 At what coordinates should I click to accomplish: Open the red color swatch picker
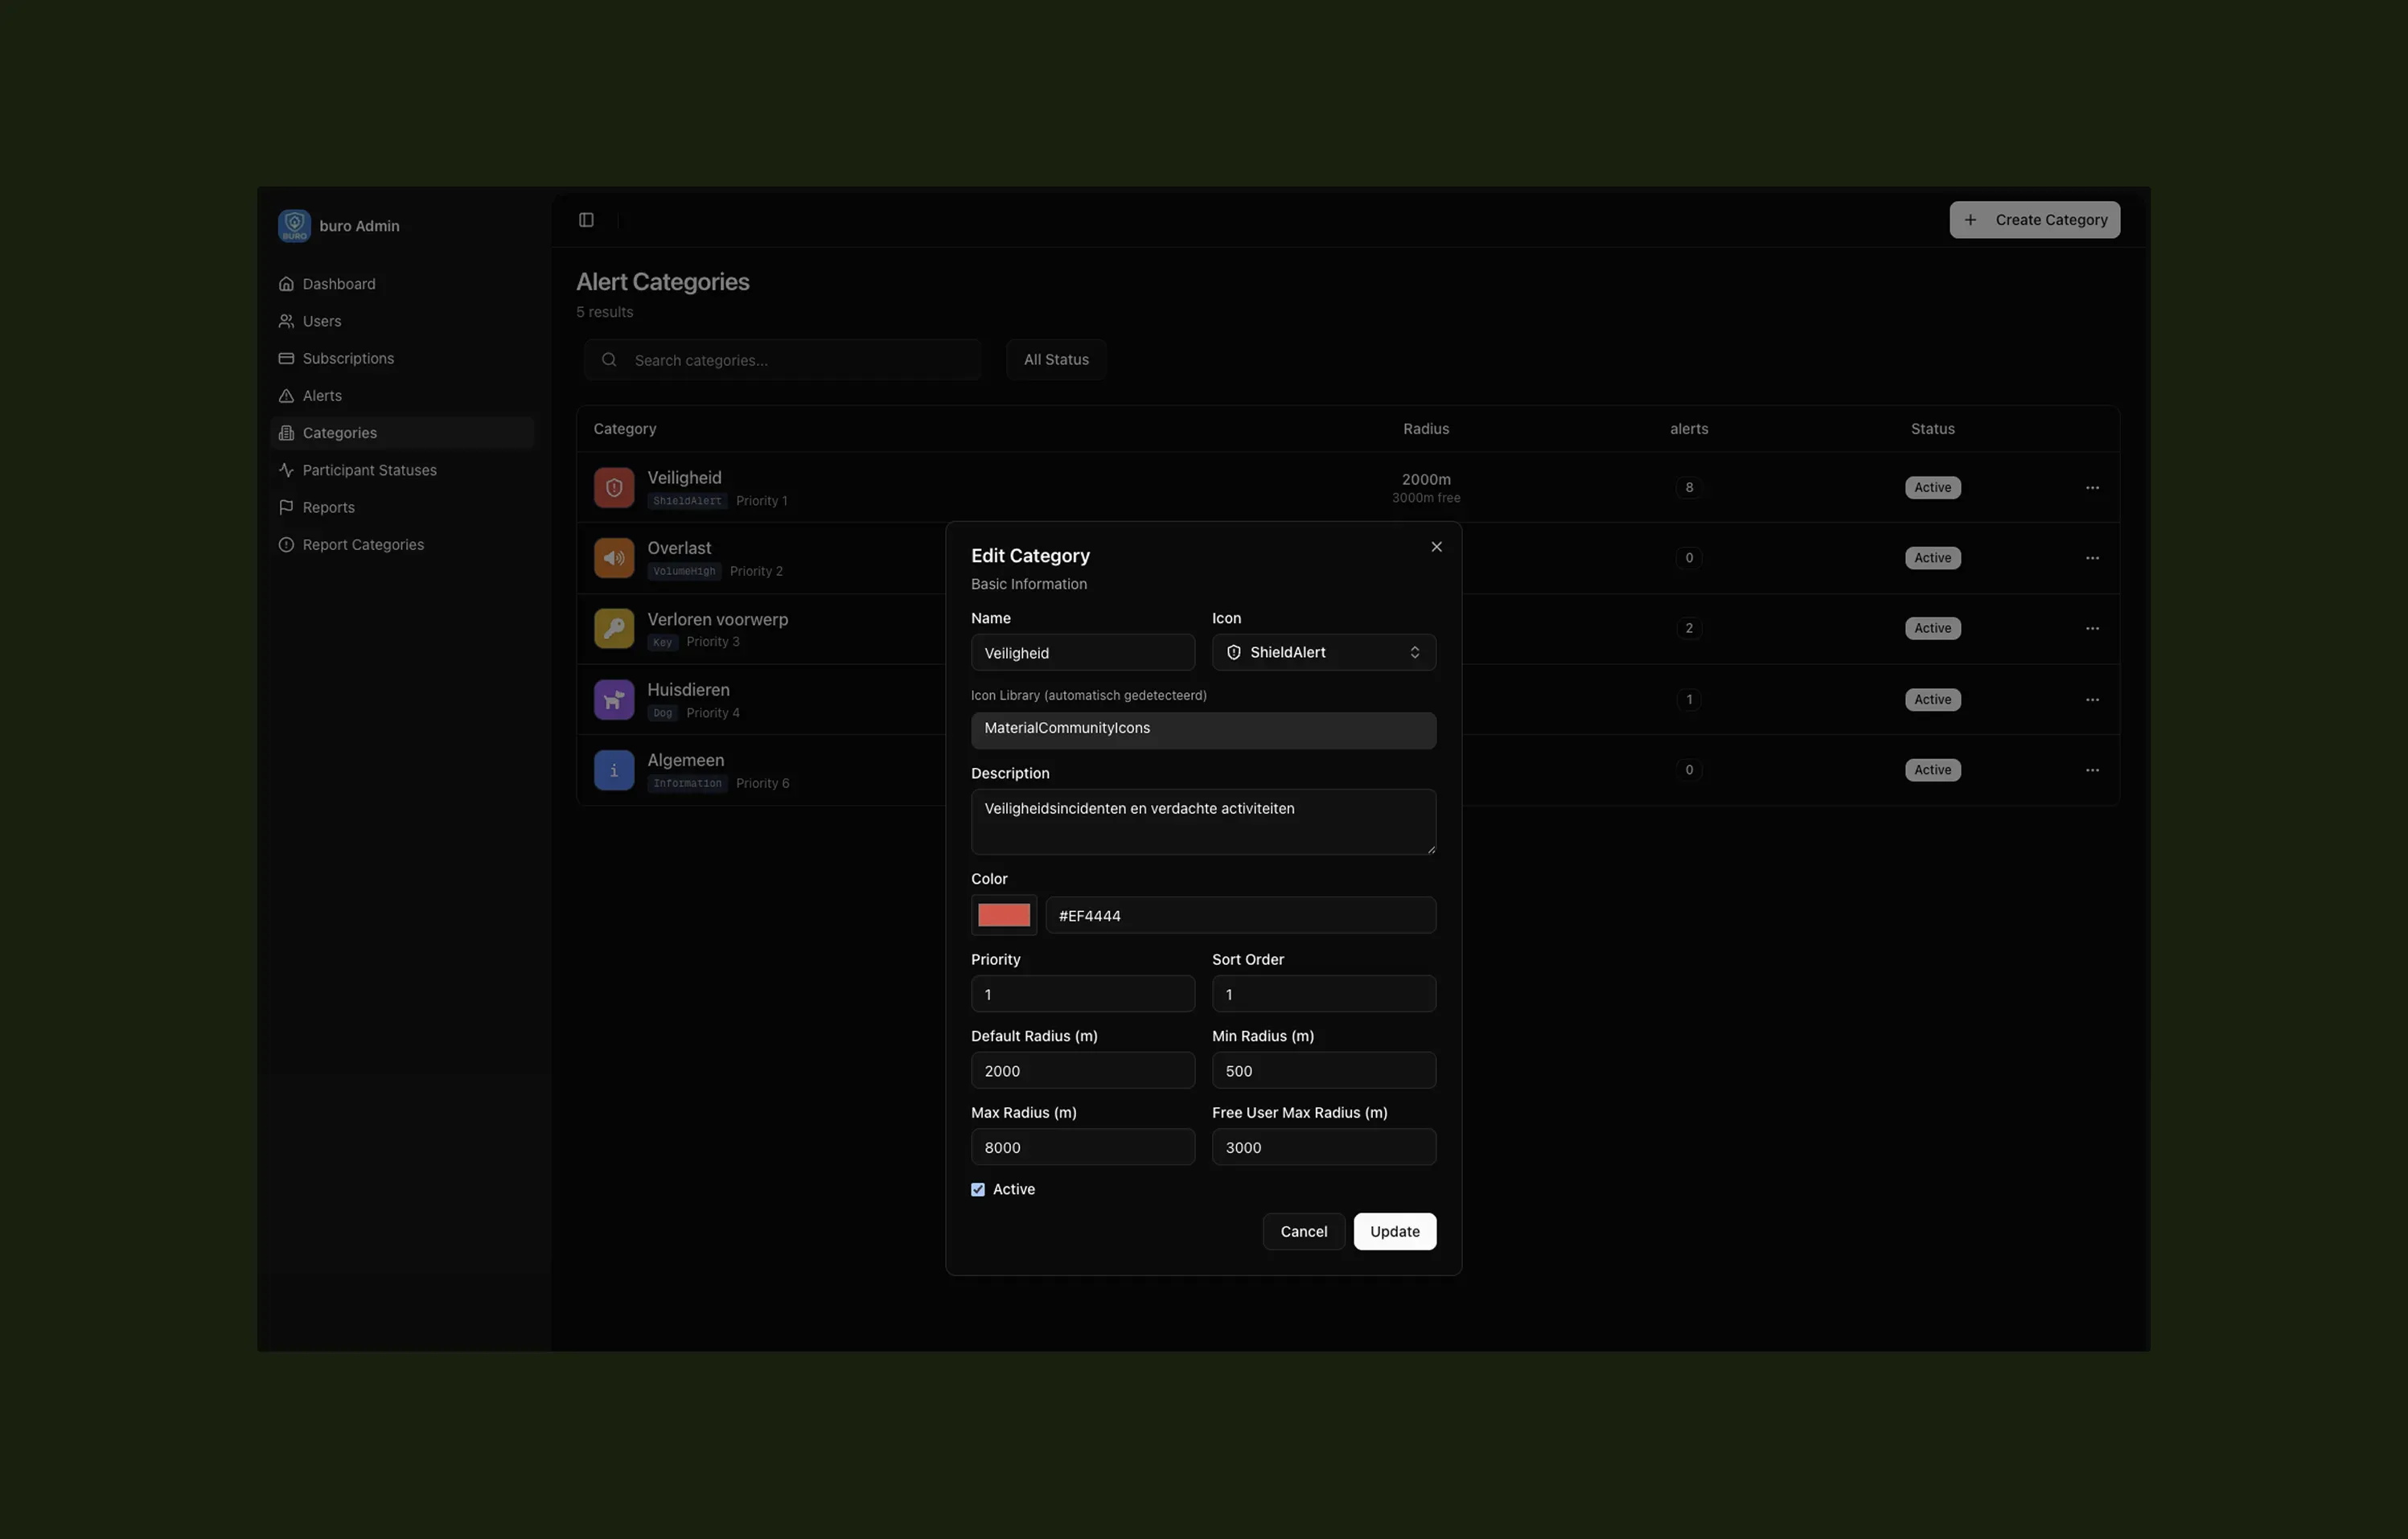(x=1002, y=915)
